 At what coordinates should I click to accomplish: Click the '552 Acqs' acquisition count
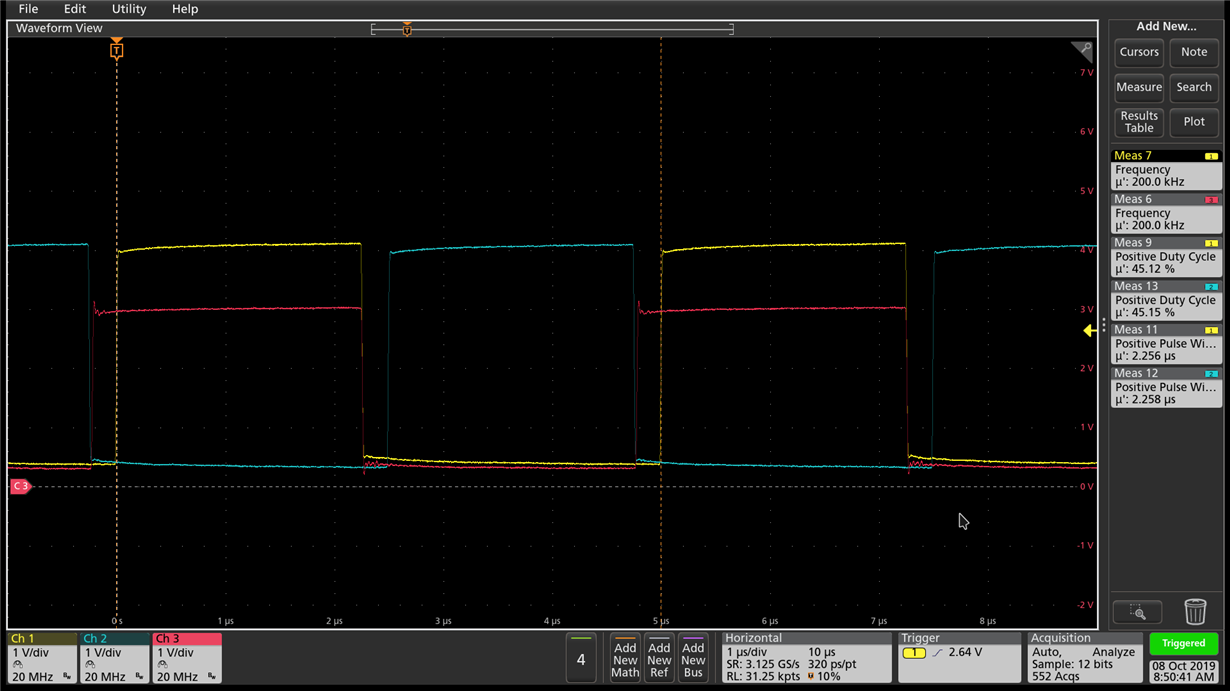tap(1057, 677)
